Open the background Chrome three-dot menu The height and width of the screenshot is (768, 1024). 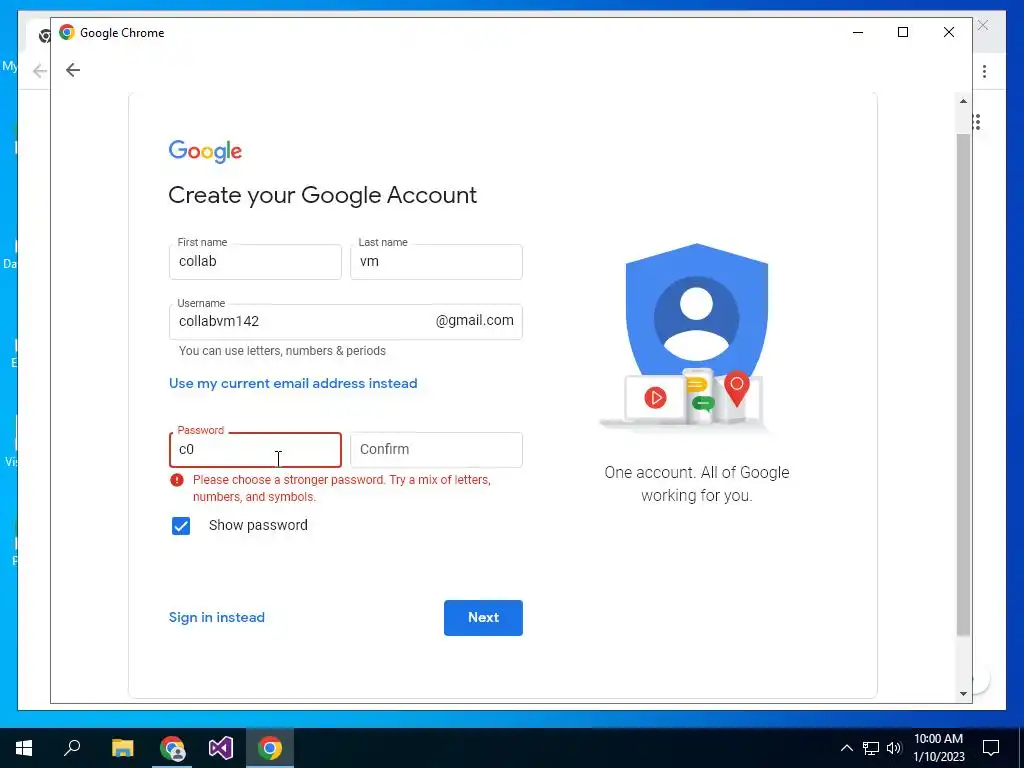pos(984,71)
